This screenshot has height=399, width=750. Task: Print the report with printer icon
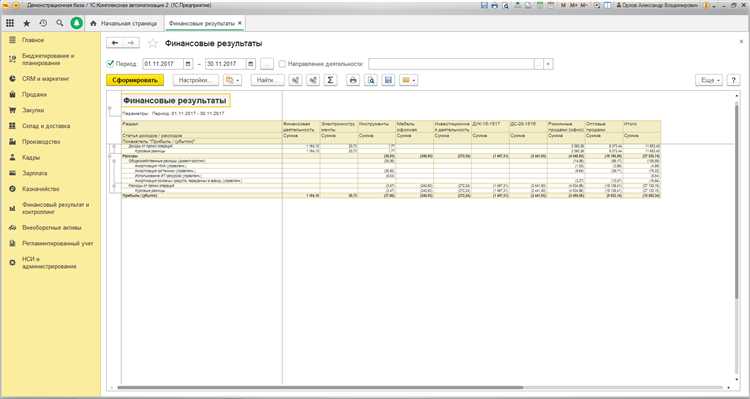coord(353,80)
